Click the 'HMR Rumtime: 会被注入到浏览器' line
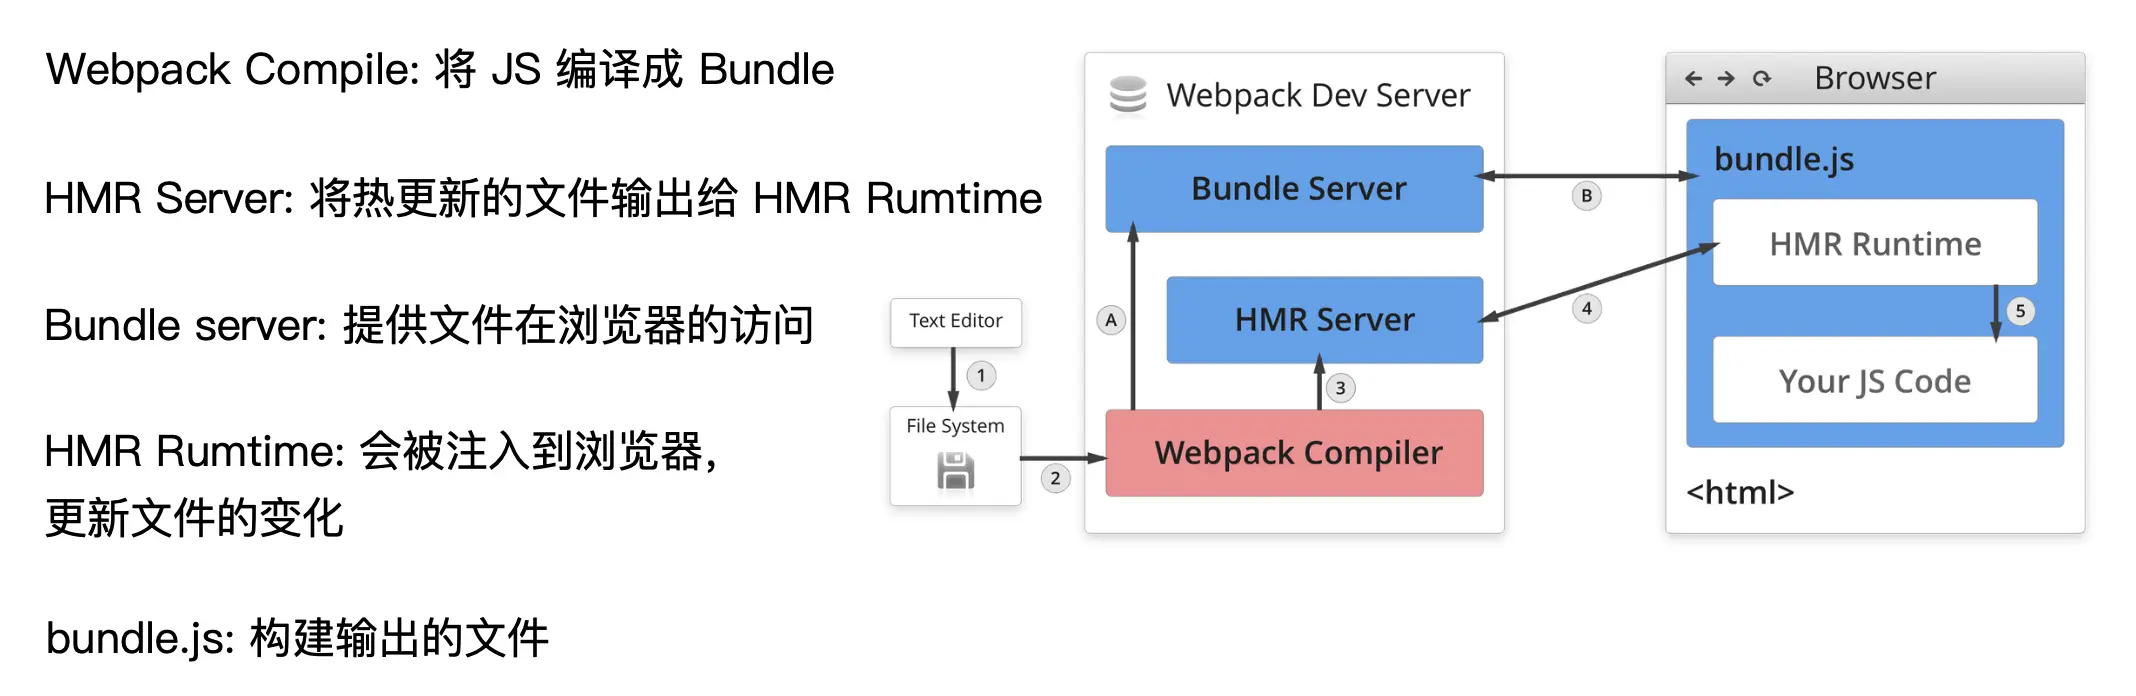This screenshot has height=696, width=2136. [382, 452]
